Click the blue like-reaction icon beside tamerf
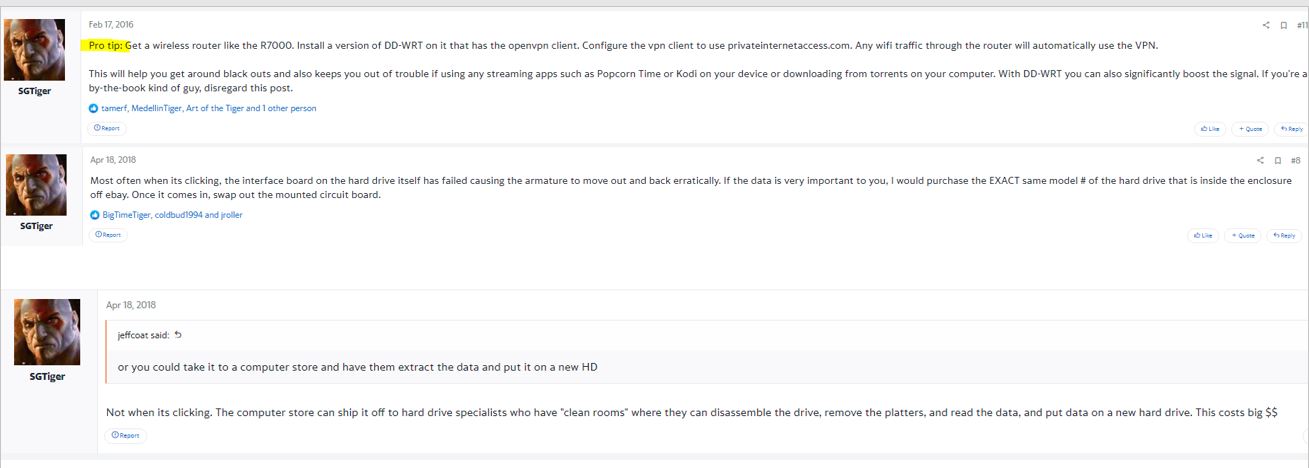Viewport: 1309px width, 468px height. [94, 108]
